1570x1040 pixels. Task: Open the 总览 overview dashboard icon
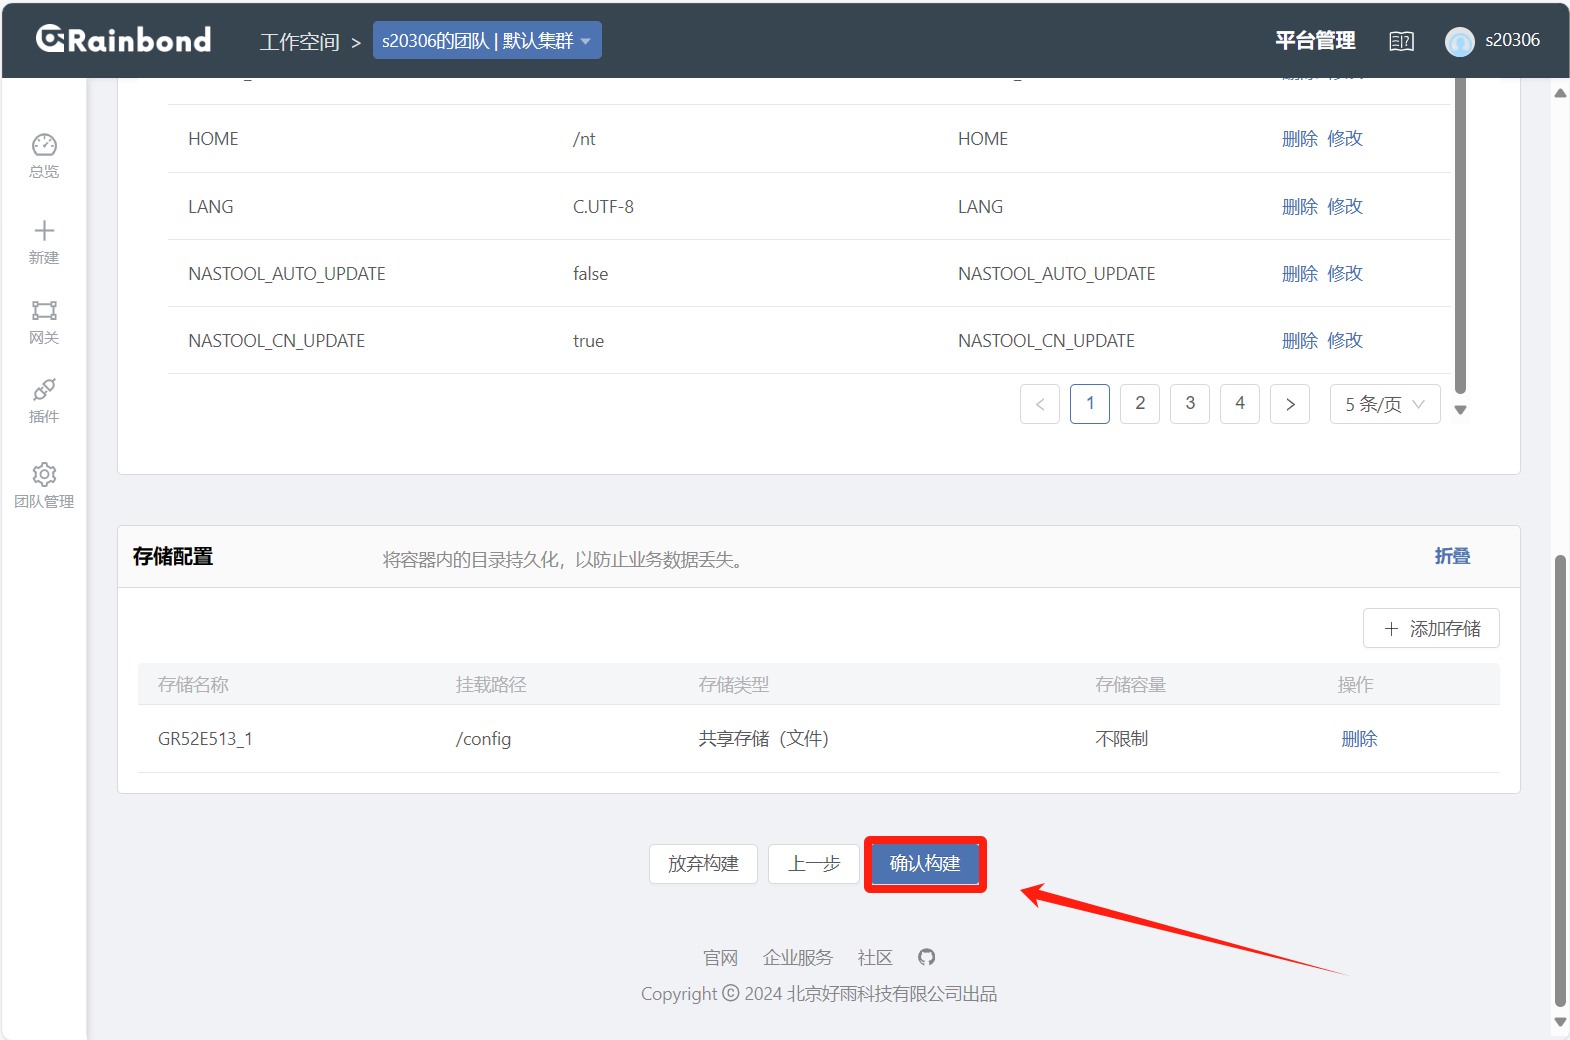[44, 146]
